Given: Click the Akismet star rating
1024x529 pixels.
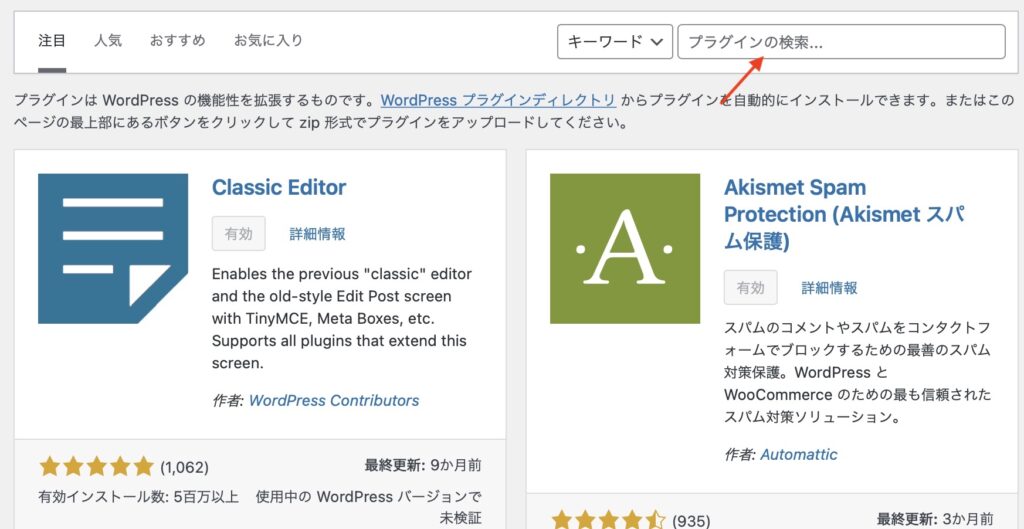Looking at the screenshot, I should click(609, 521).
